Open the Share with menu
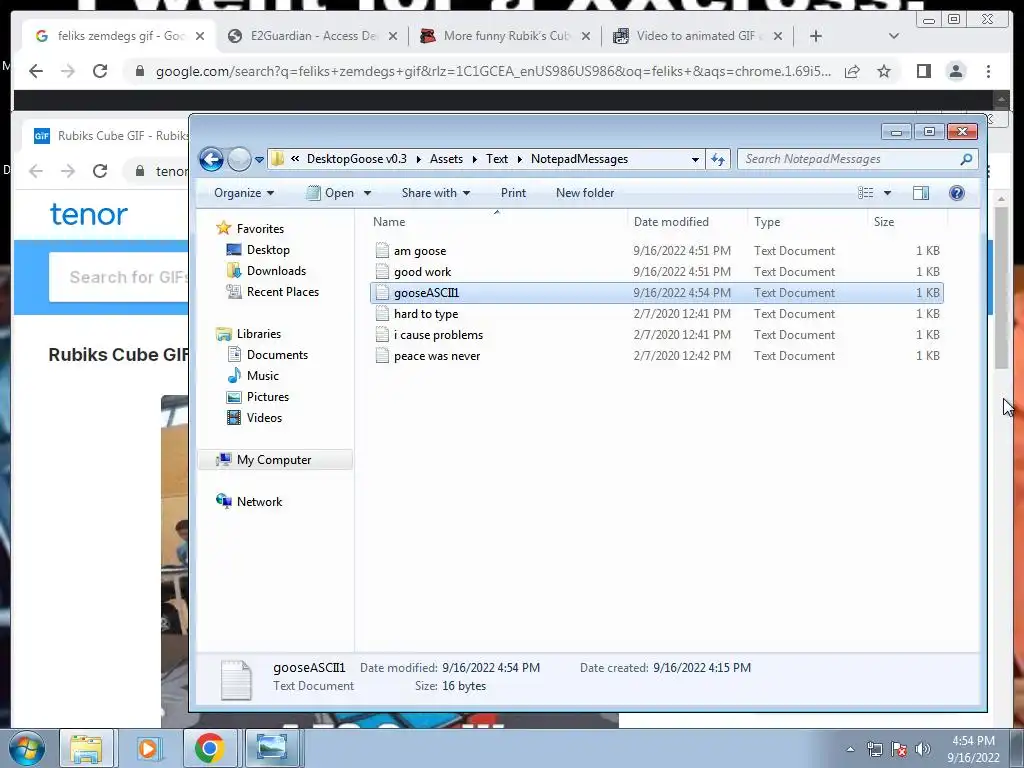Screen dimensions: 1024x768 pos(436,193)
